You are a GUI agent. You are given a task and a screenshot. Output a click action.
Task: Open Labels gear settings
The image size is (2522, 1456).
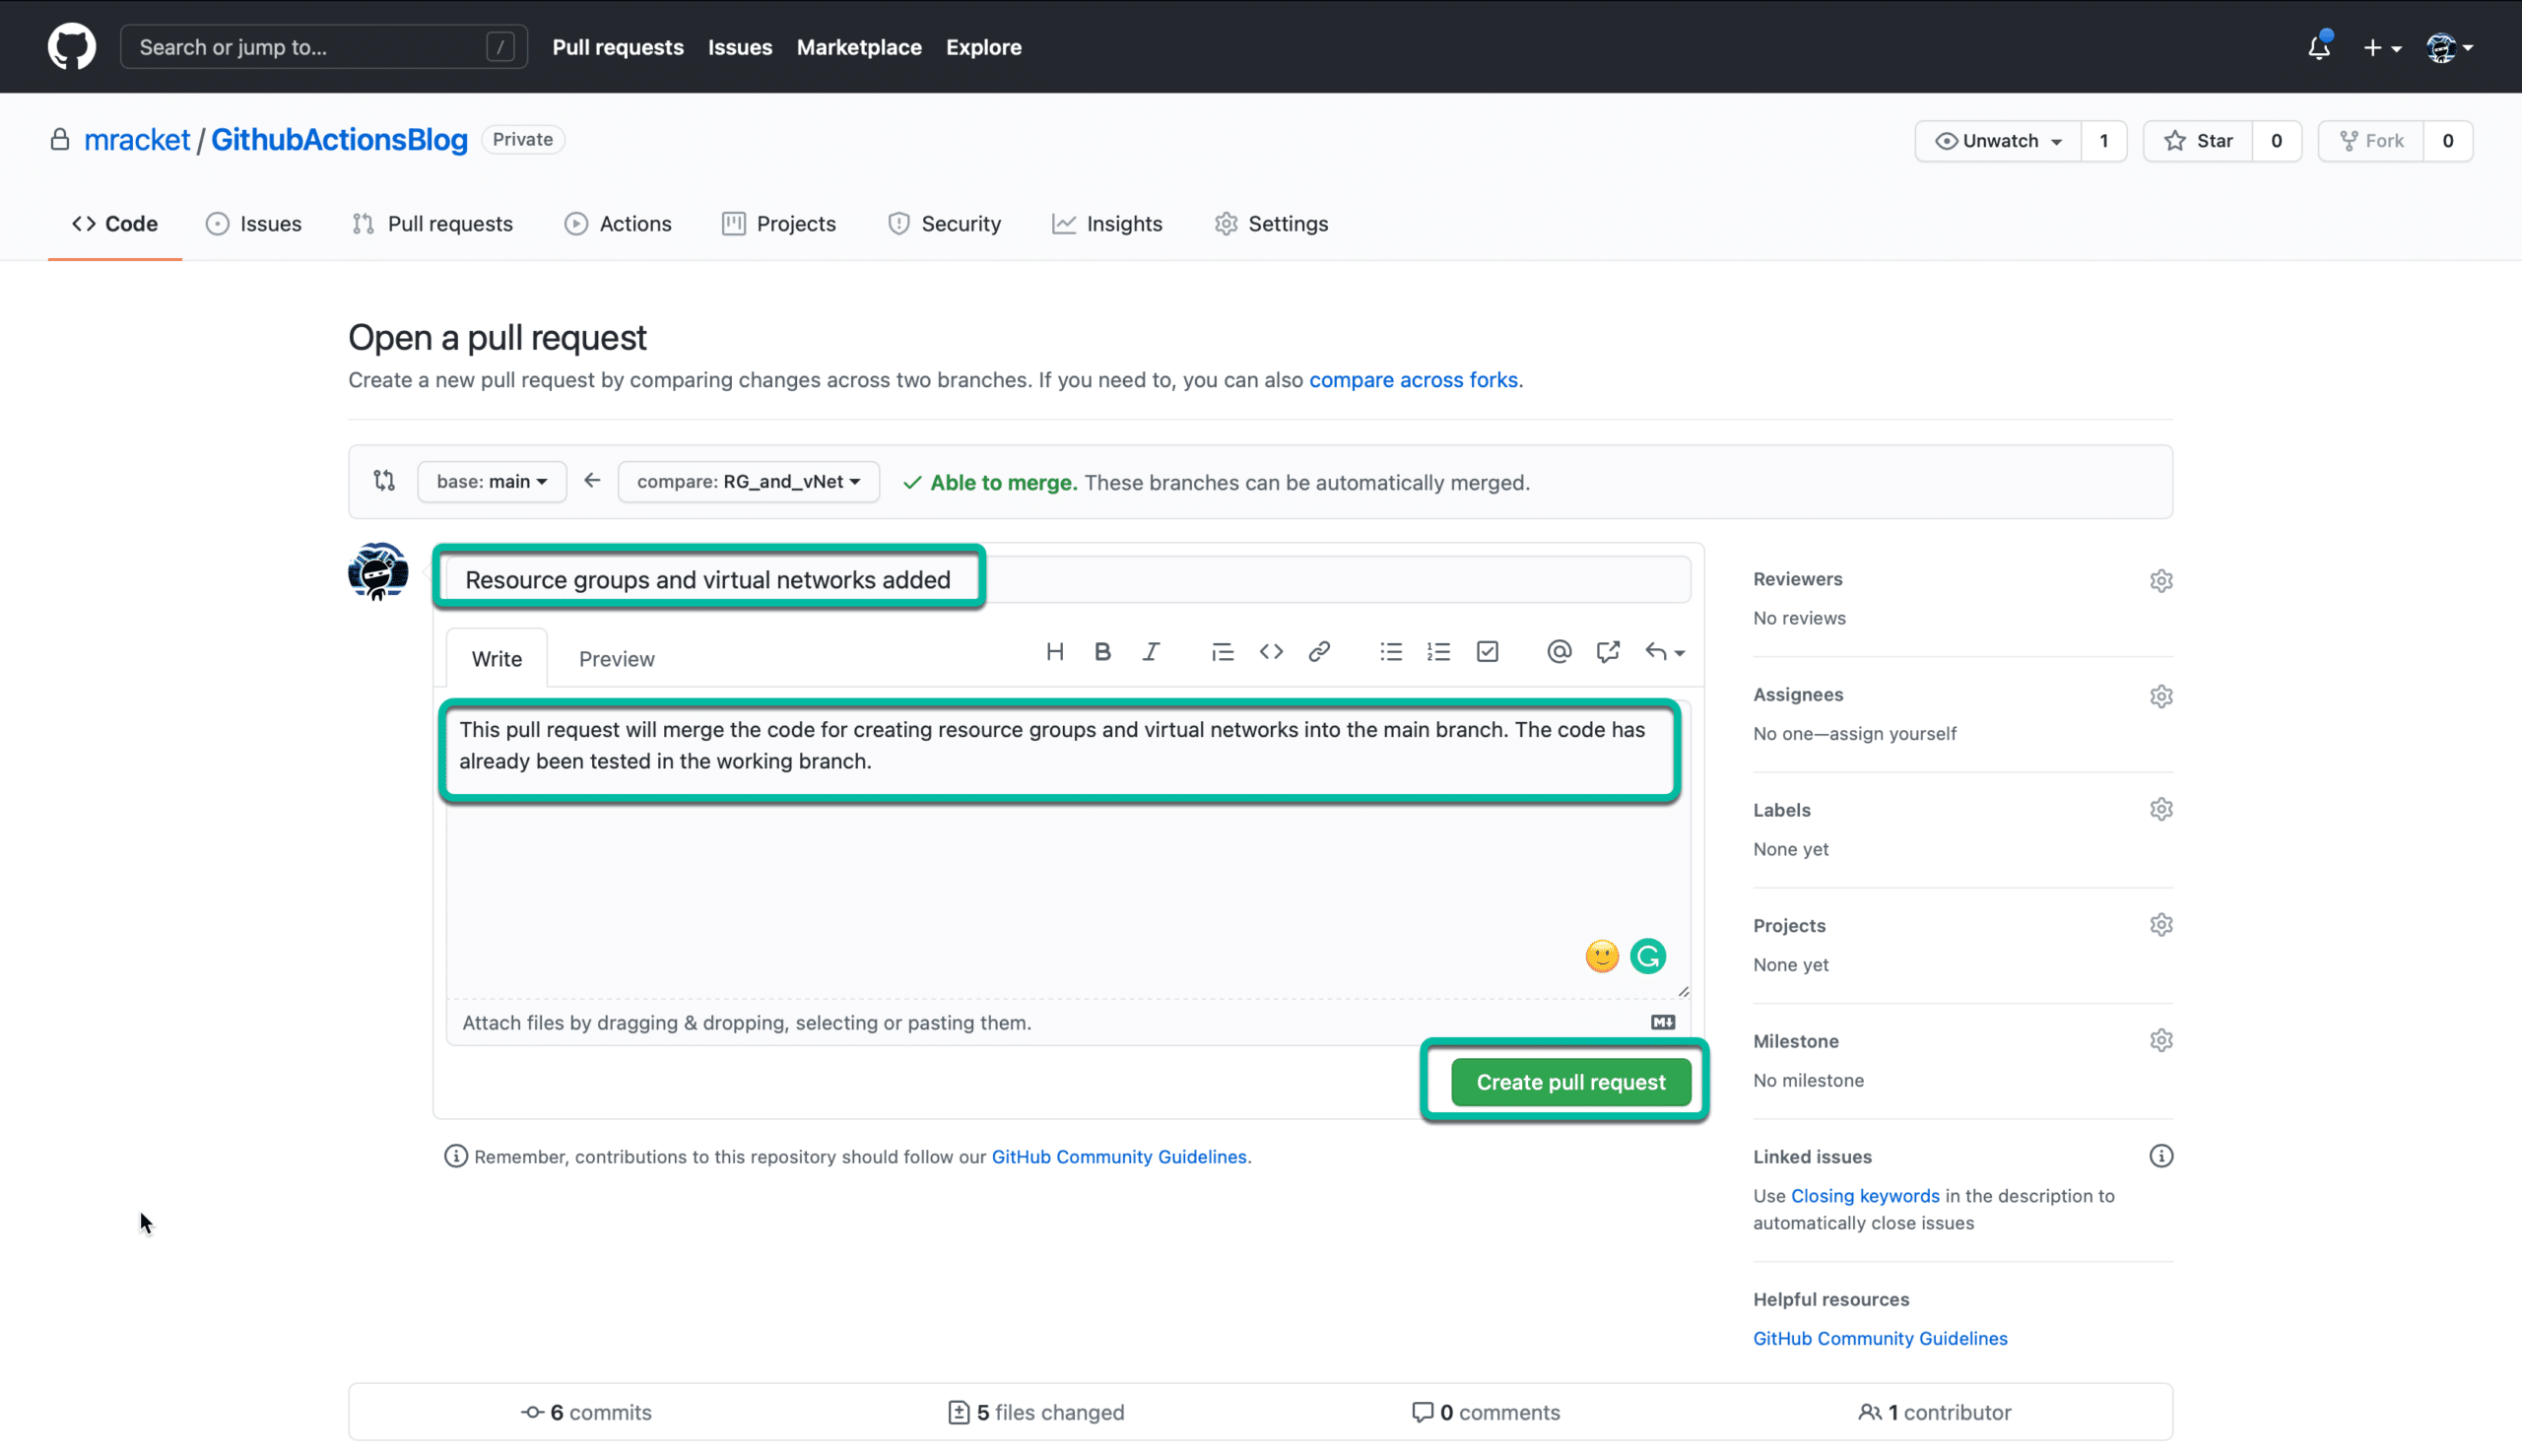click(x=2161, y=809)
